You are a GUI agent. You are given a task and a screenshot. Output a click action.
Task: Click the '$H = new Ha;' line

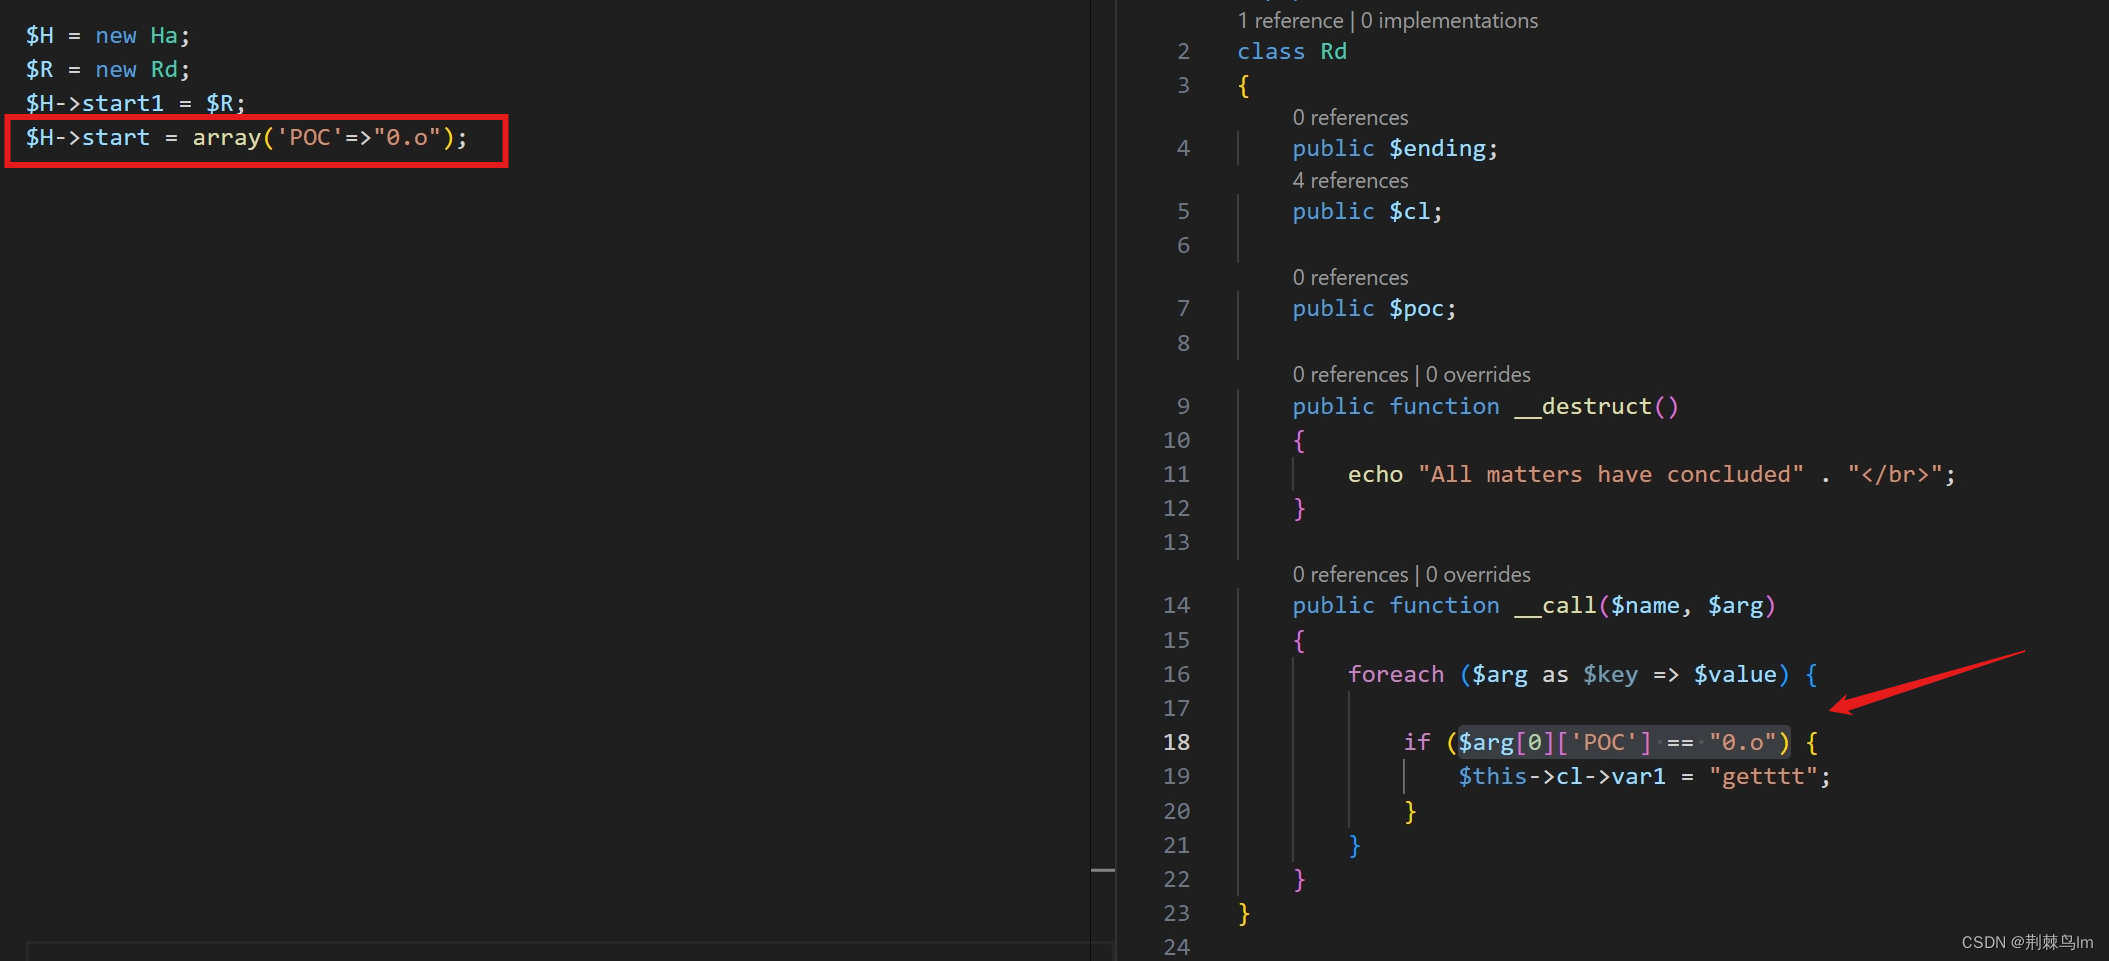point(108,35)
